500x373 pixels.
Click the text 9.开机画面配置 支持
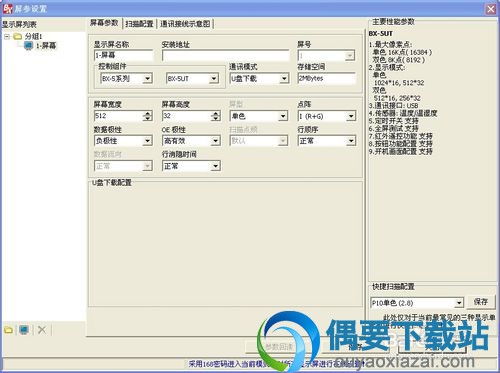(400, 151)
